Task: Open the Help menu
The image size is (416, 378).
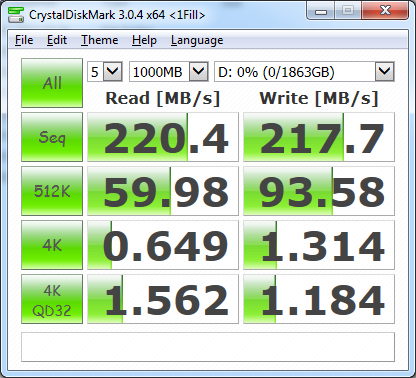Action: point(144,40)
